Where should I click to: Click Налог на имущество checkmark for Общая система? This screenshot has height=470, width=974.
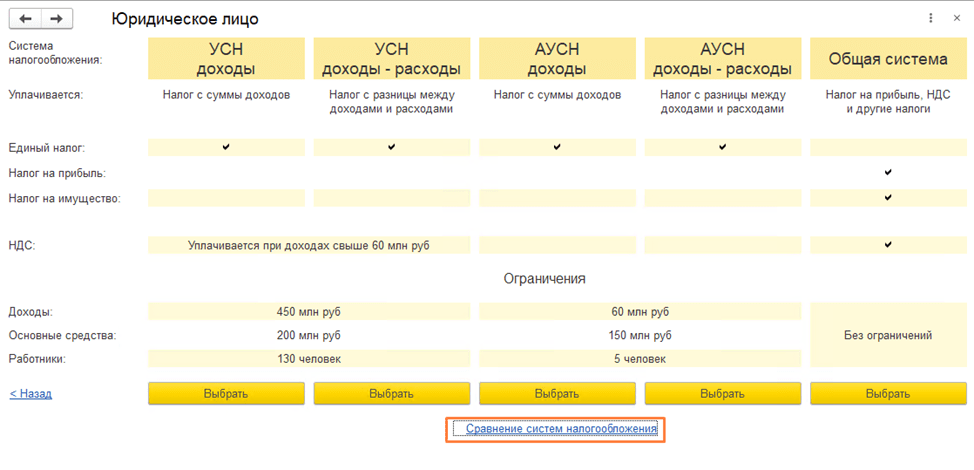888,198
